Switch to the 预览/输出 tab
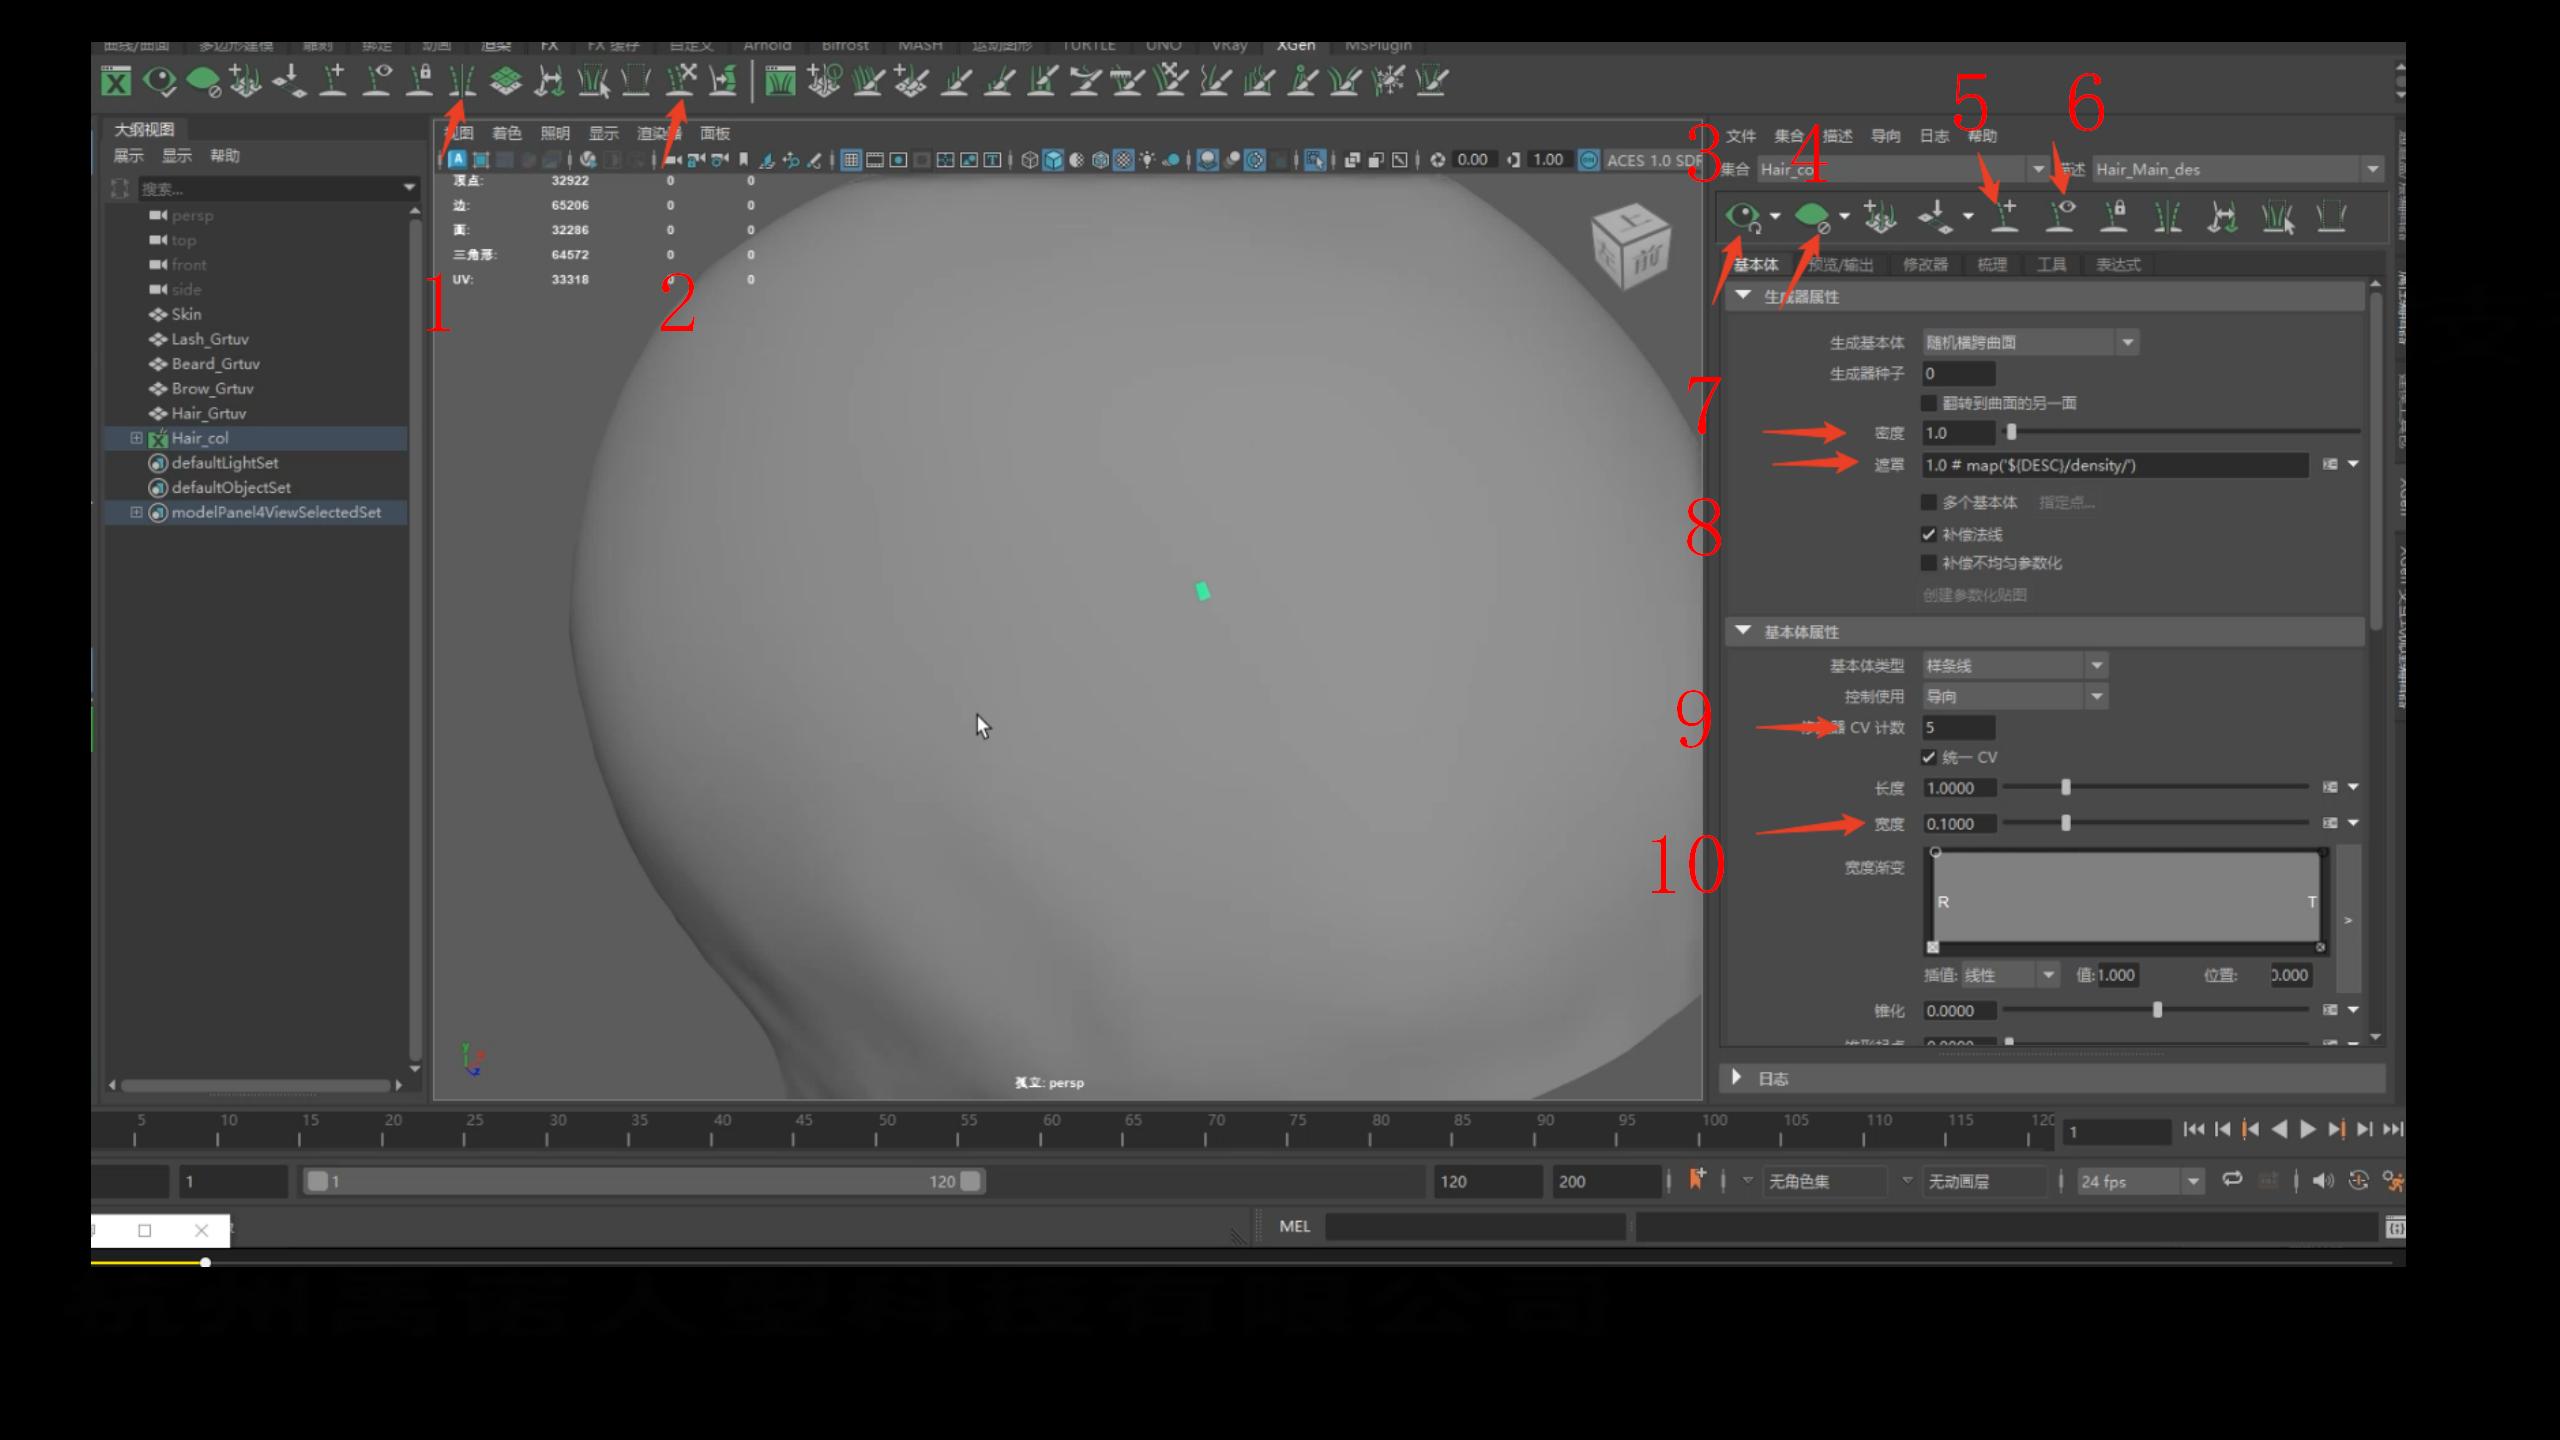The height and width of the screenshot is (1440, 2560). (1843, 265)
